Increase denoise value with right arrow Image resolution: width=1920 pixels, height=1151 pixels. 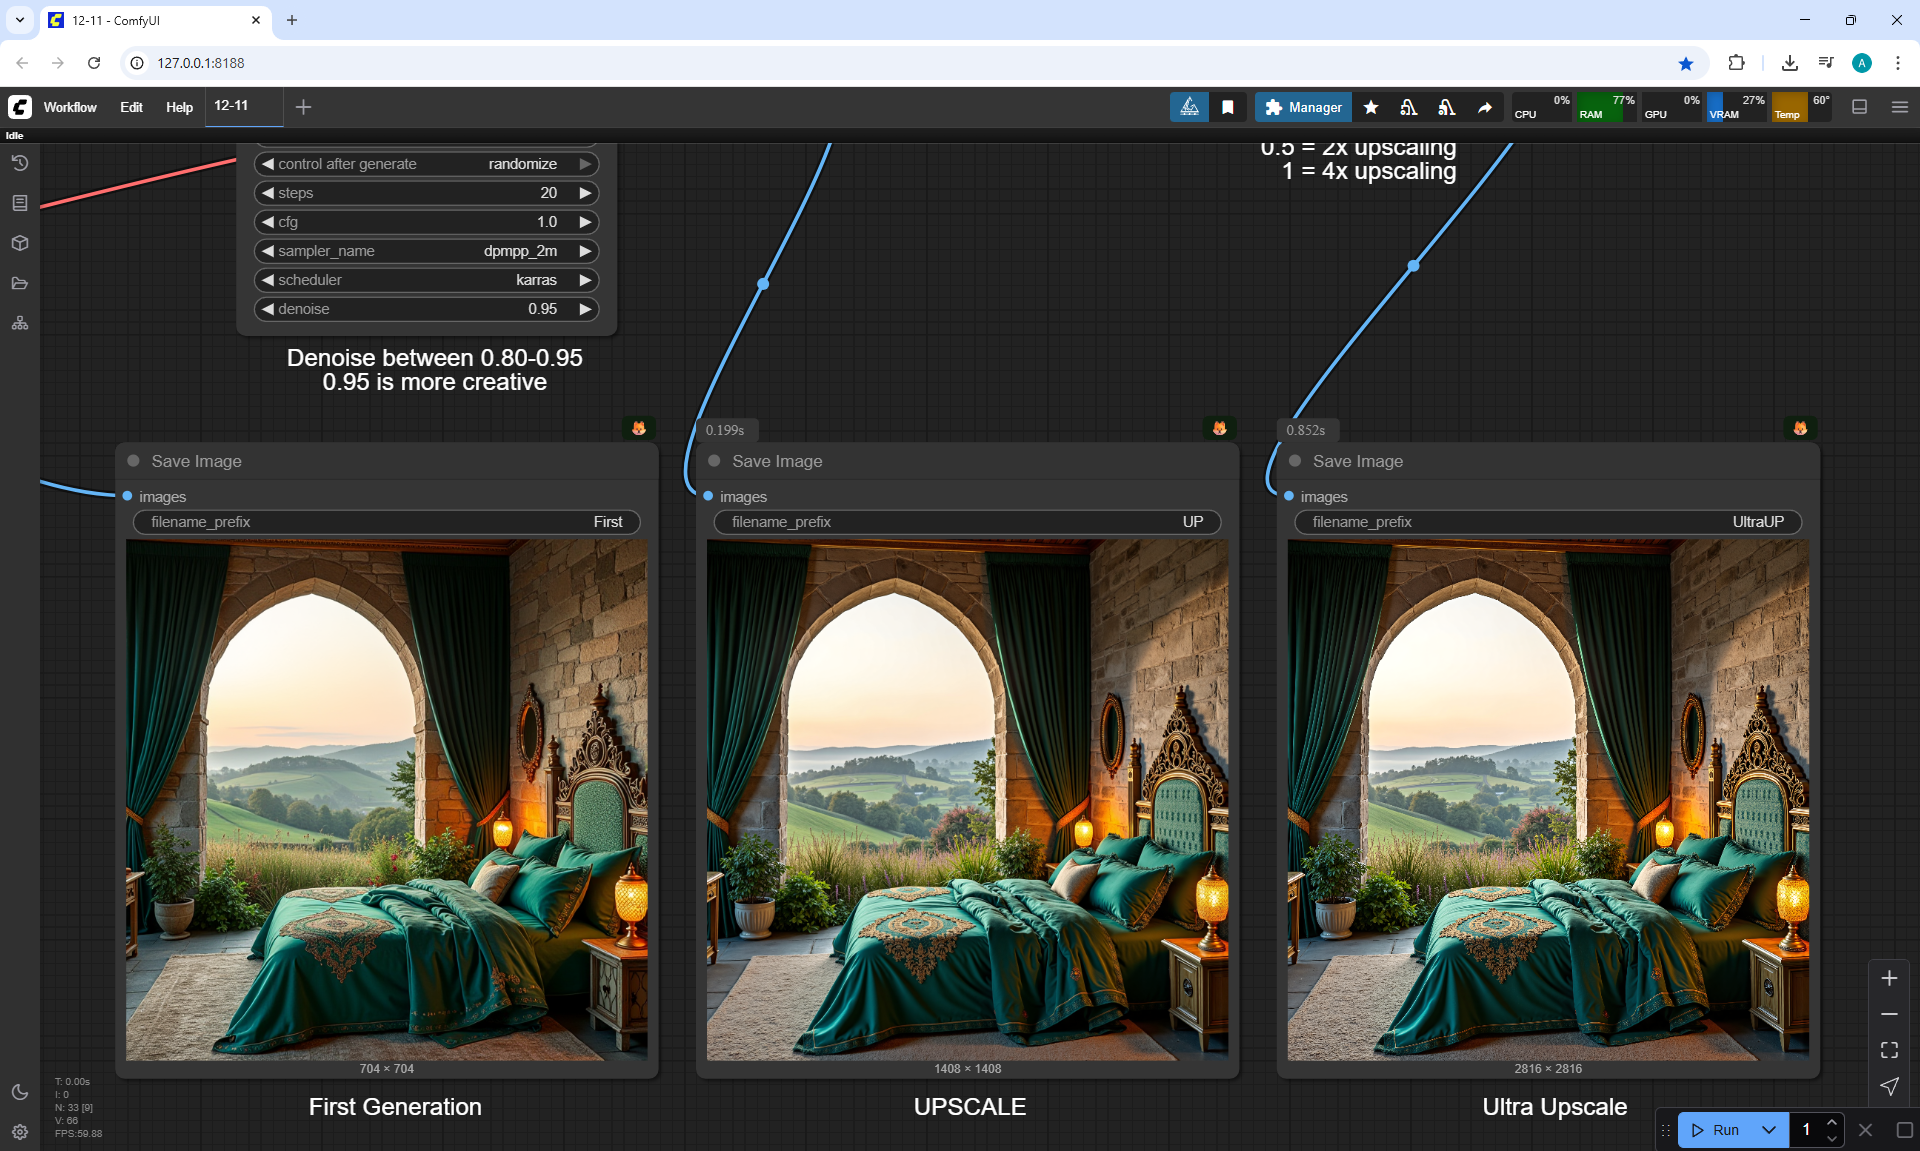(585, 309)
